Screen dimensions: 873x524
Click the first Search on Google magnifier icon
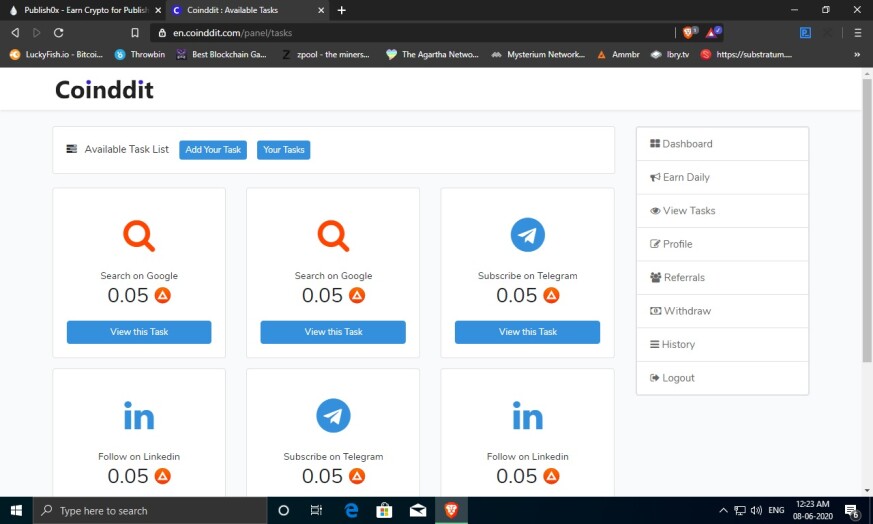[139, 236]
